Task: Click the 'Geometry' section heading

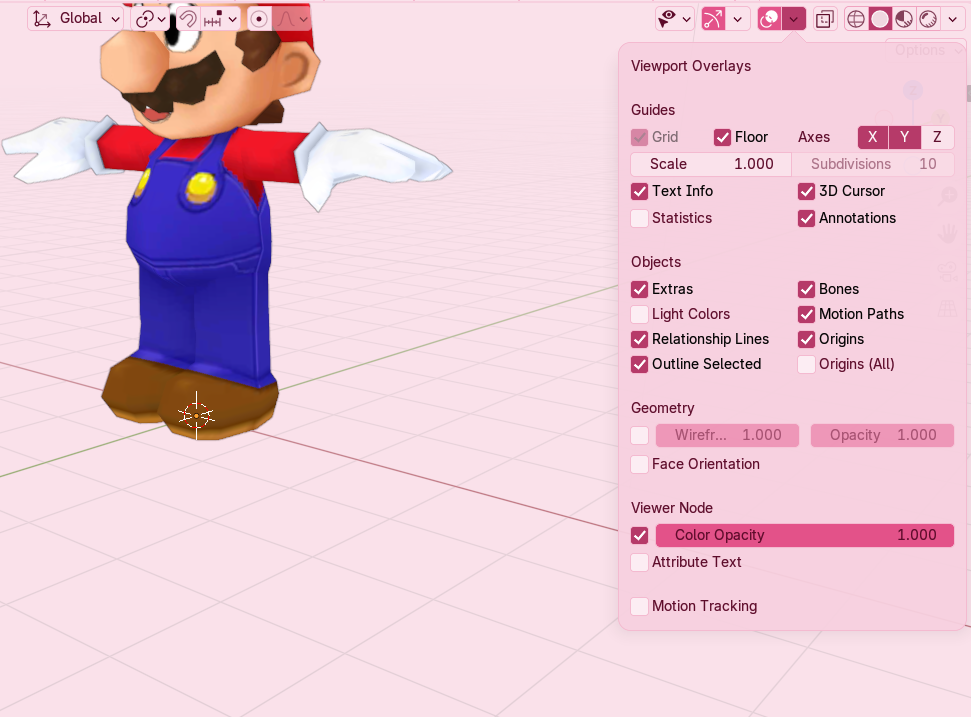Action: [663, 409]
